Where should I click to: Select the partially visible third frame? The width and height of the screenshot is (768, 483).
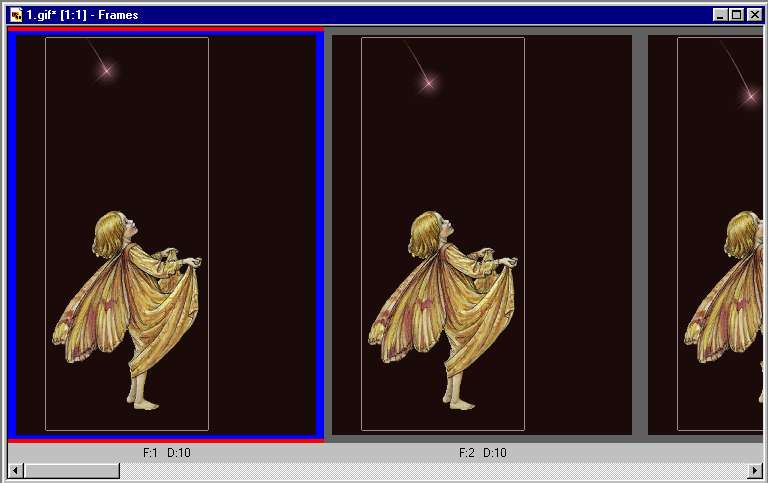coord(705,235)
